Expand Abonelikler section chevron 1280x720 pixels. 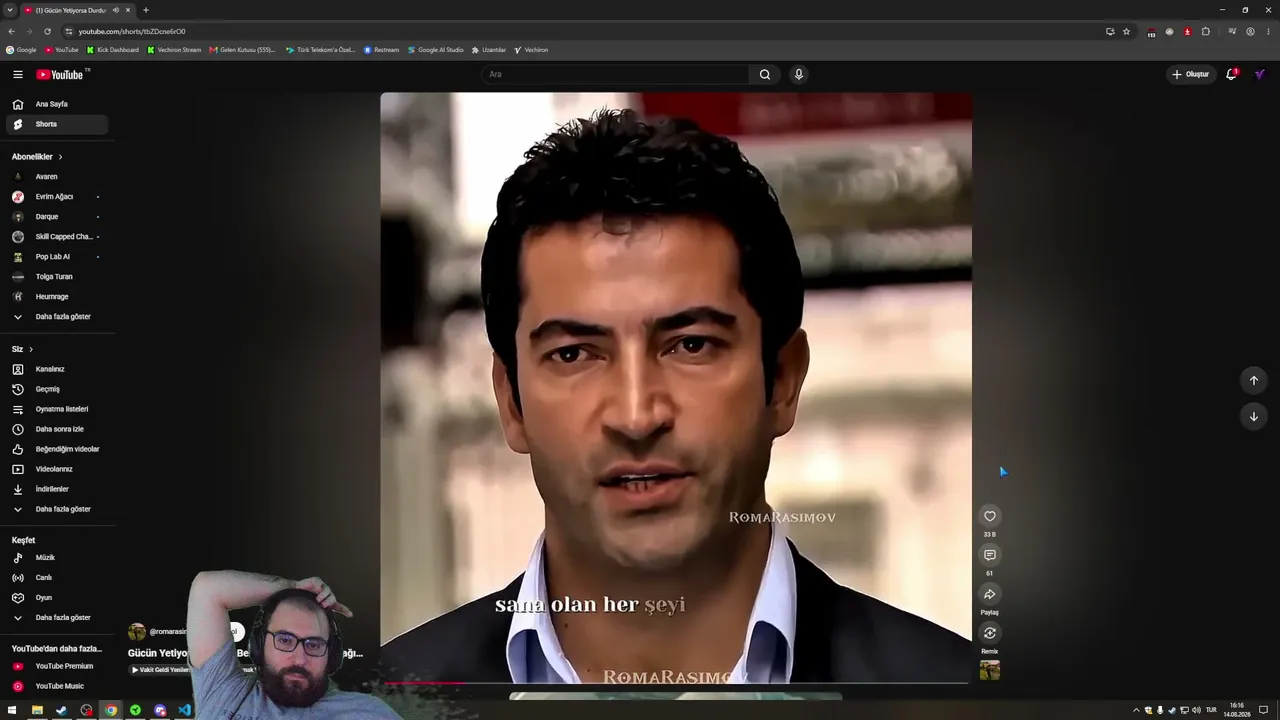(x=60, y=157)
